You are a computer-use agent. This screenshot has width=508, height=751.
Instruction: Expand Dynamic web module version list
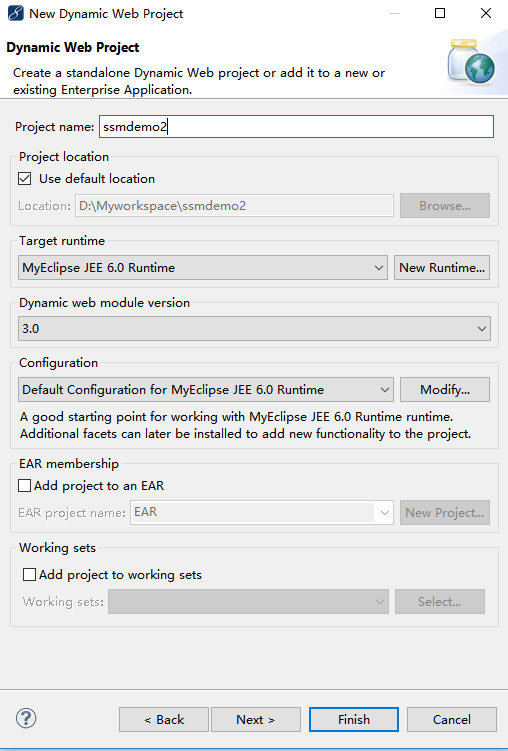pyautogui.click(x=254, y=329)
